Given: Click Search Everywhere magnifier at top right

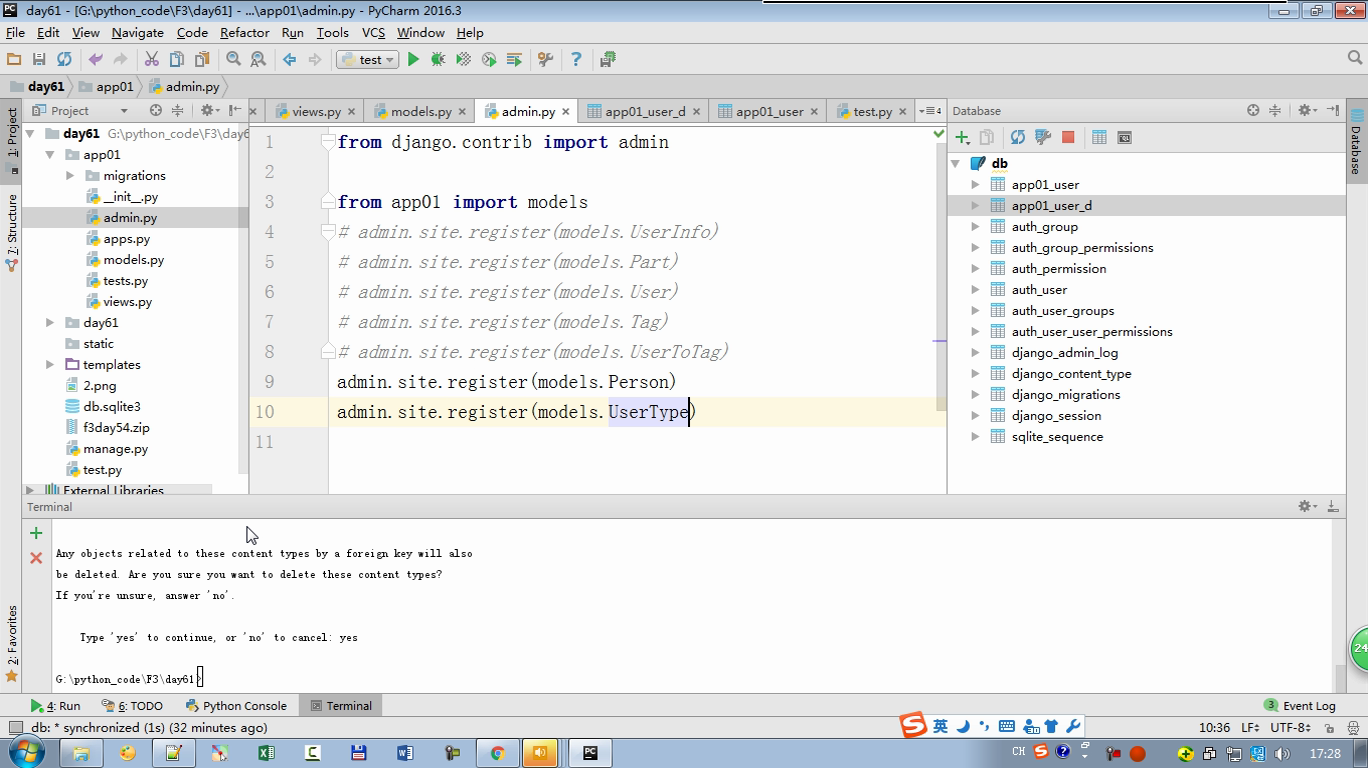Looking at the screenshot, I should [x=1356, y=59].
